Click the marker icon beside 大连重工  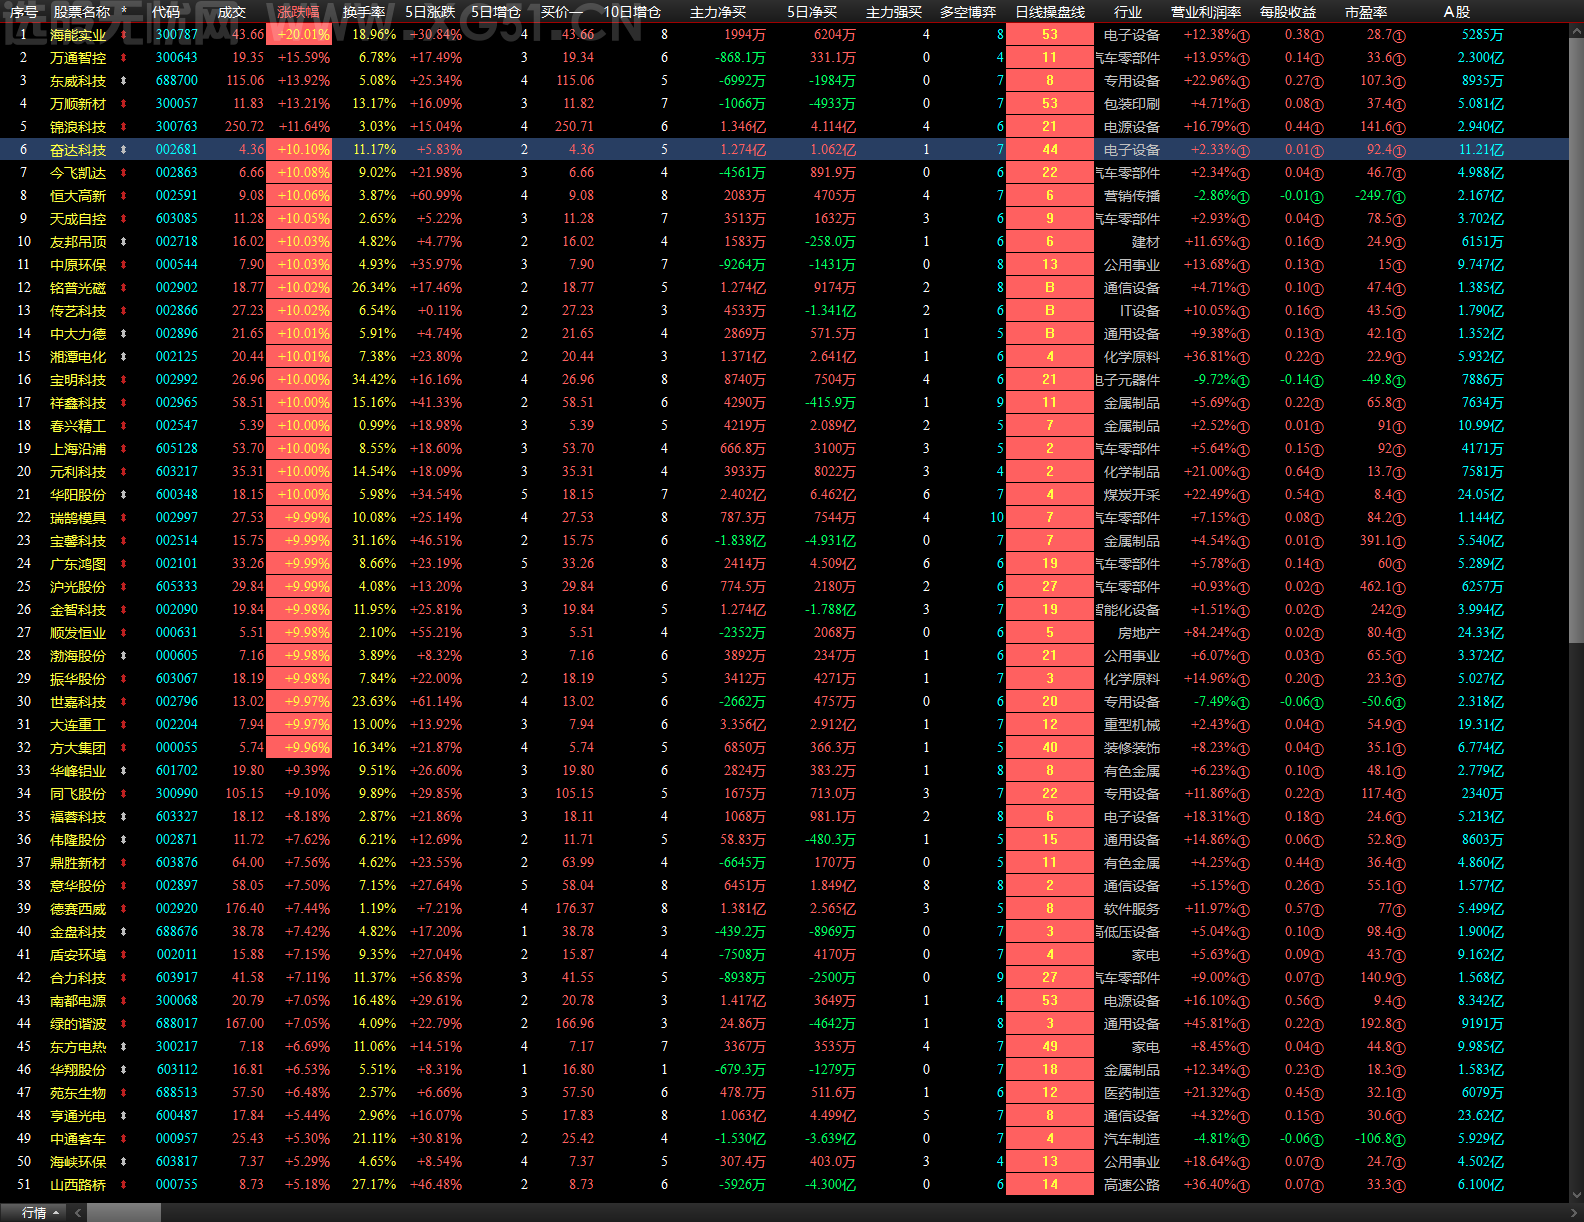[x=124, y=725]
